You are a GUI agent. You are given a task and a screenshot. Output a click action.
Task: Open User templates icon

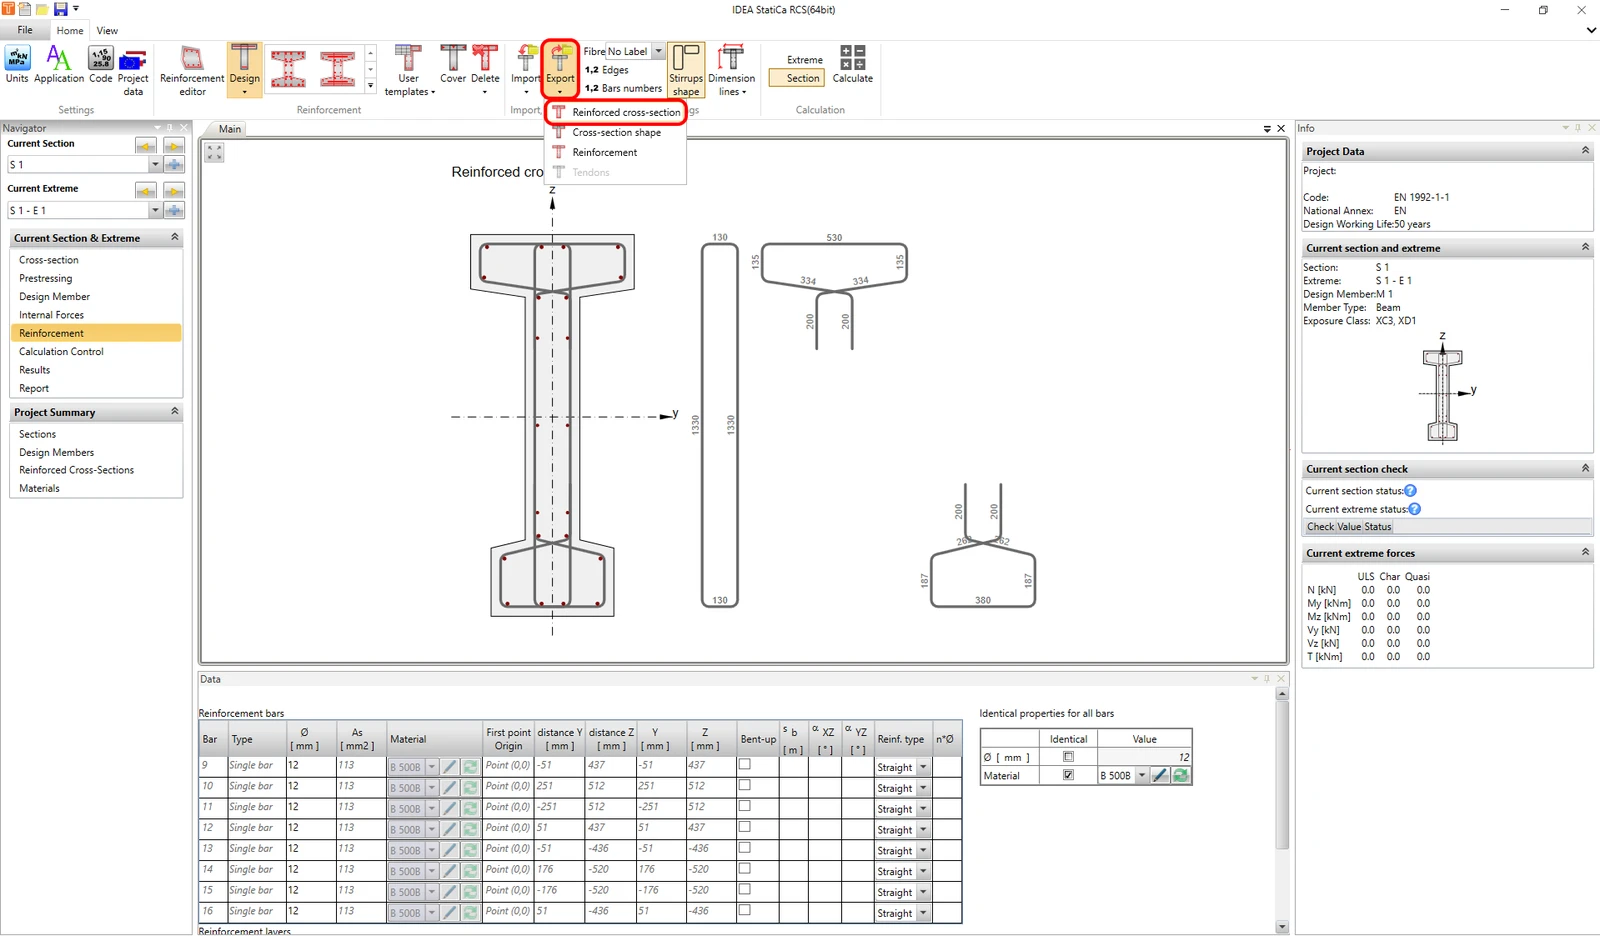click(x=409, y=70)
